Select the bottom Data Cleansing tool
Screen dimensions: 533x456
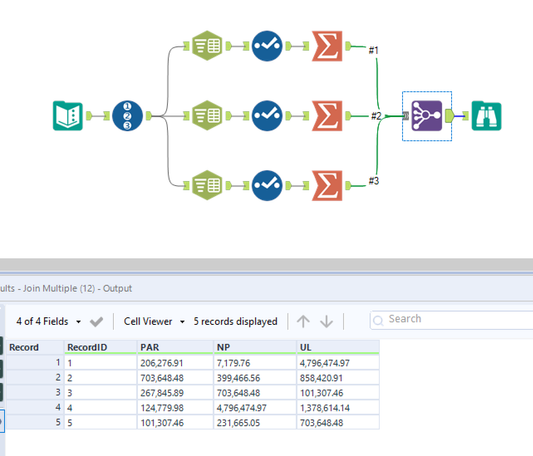click(267, 185)
